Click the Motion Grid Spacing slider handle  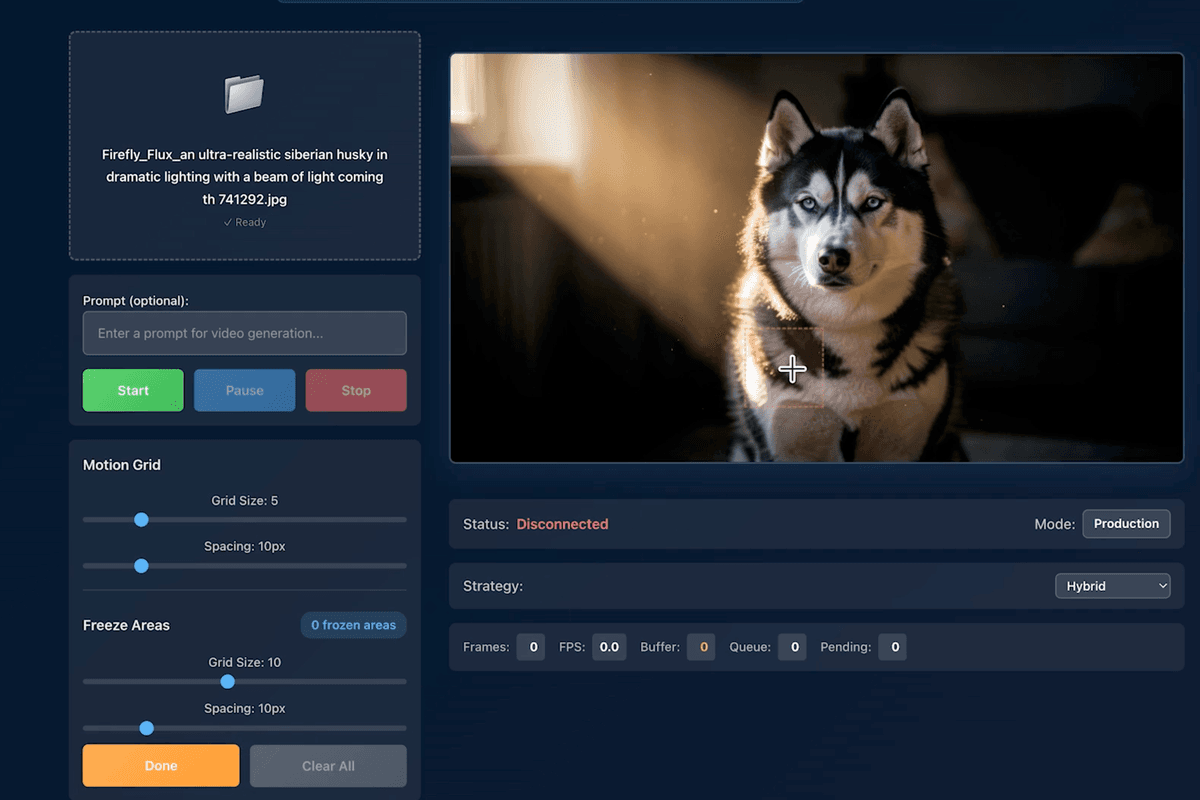[141, 566]
